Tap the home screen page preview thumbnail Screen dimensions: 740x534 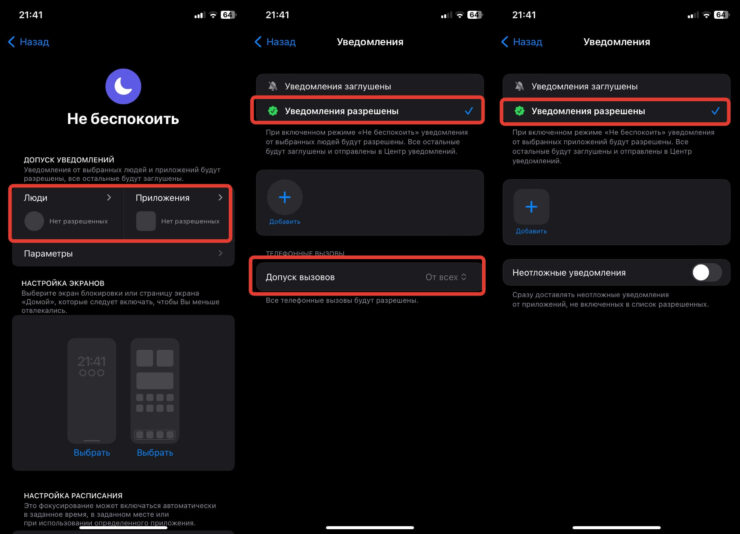[x=155, y=390]
